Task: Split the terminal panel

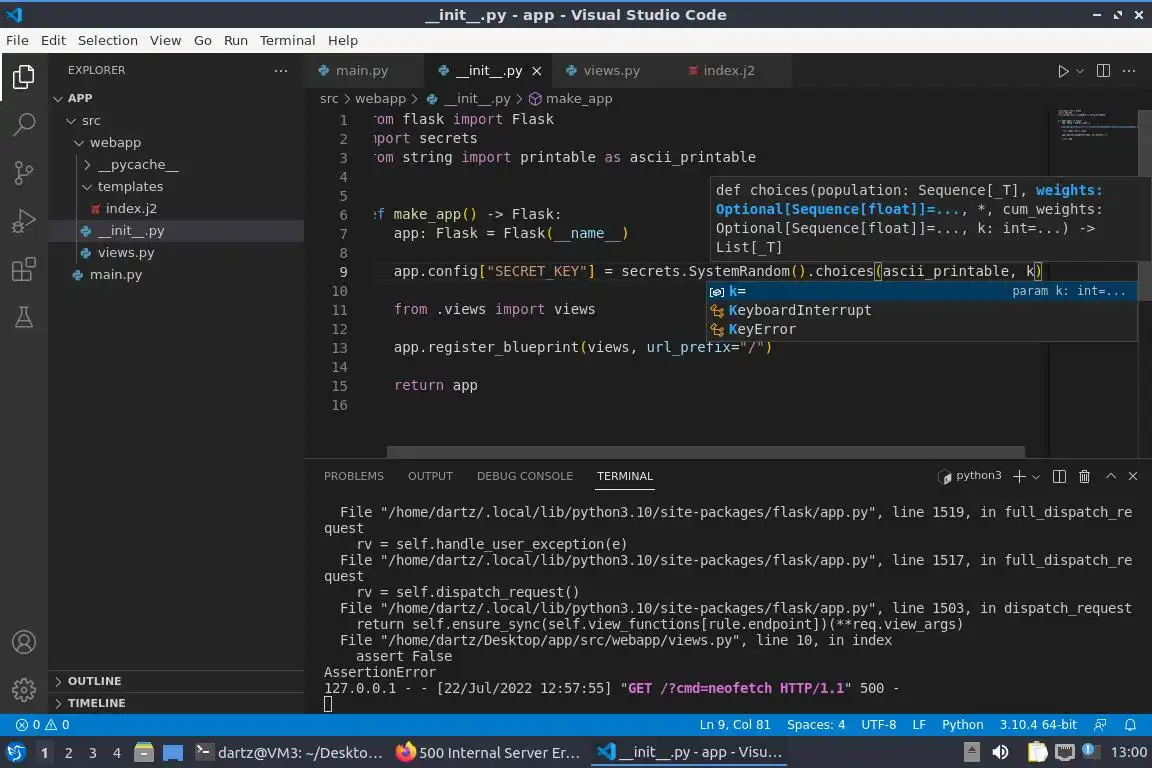Action: (1059, 476)
